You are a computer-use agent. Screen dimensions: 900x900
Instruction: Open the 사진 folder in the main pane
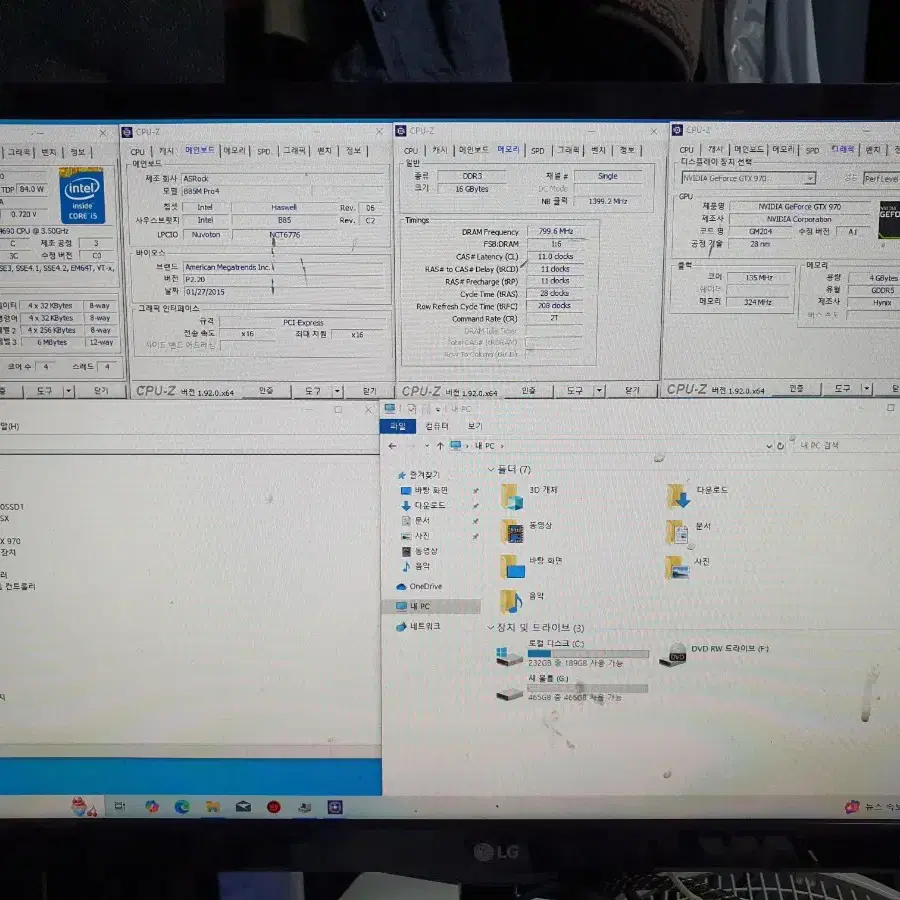pos(678,567)
